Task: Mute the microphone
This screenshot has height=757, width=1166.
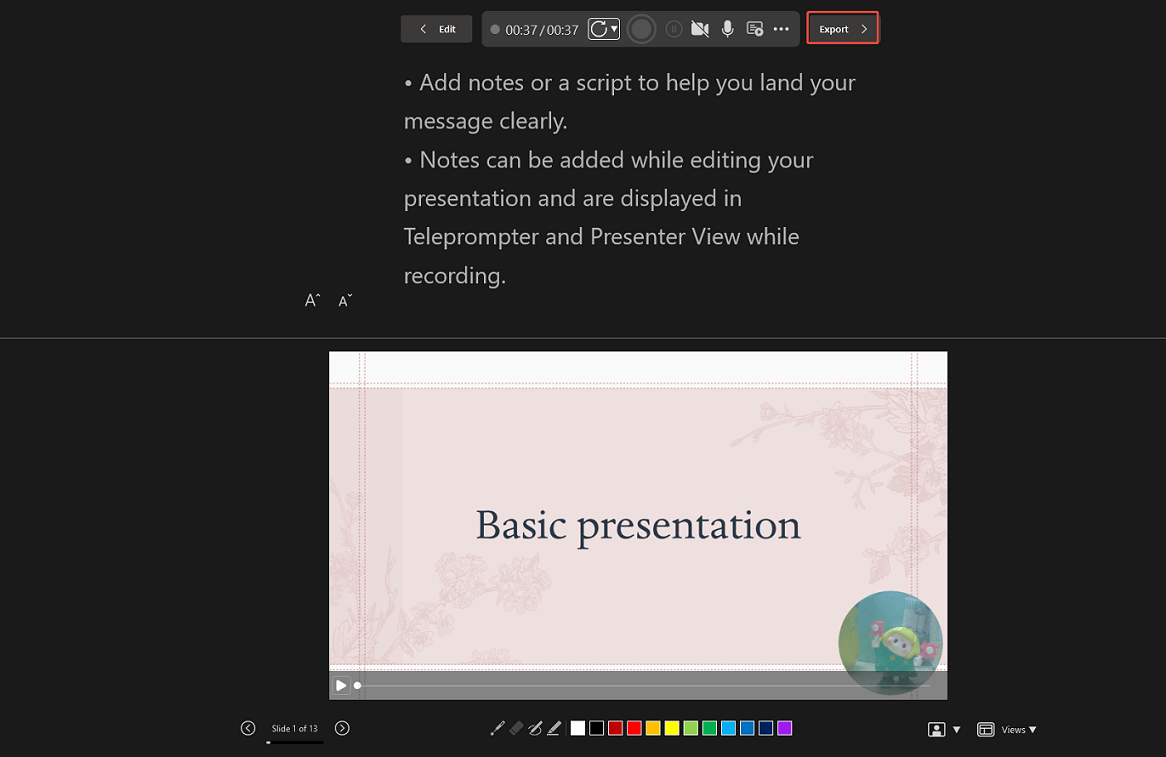Action: (727, 29)
